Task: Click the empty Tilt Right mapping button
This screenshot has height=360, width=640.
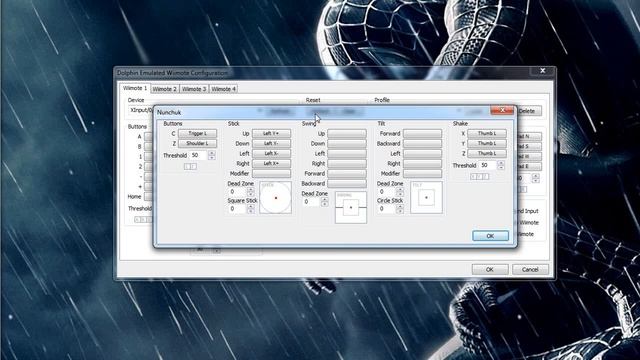Action: [422, 164]
